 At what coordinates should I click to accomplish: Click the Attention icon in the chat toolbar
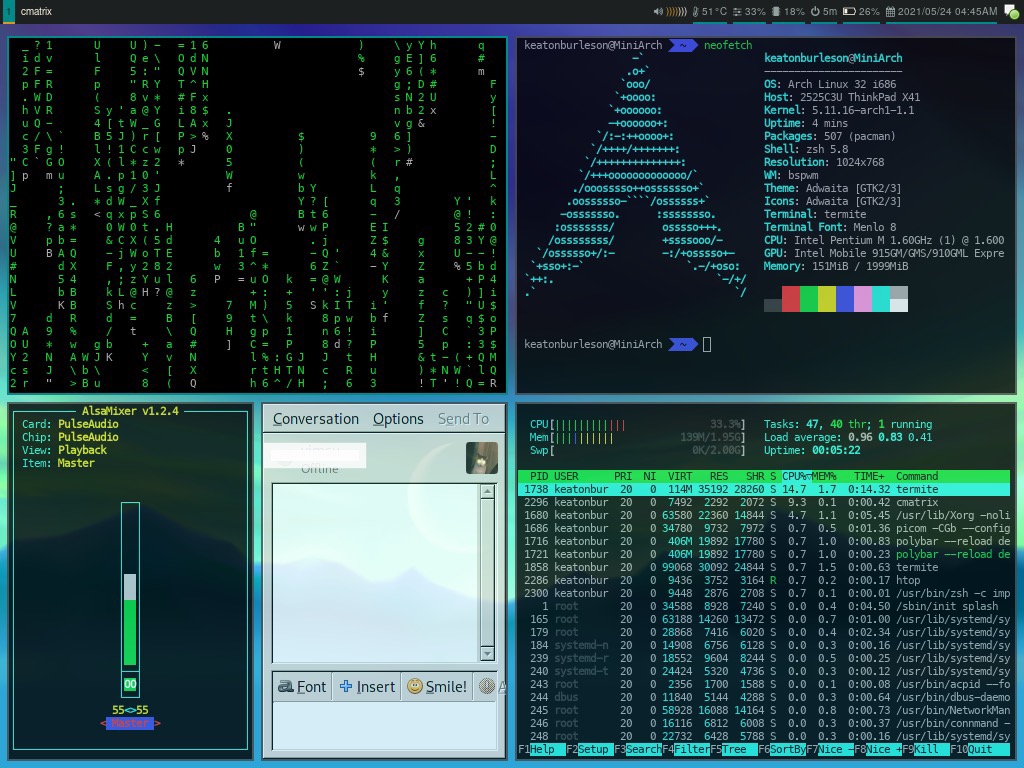(x=488, y=687)
